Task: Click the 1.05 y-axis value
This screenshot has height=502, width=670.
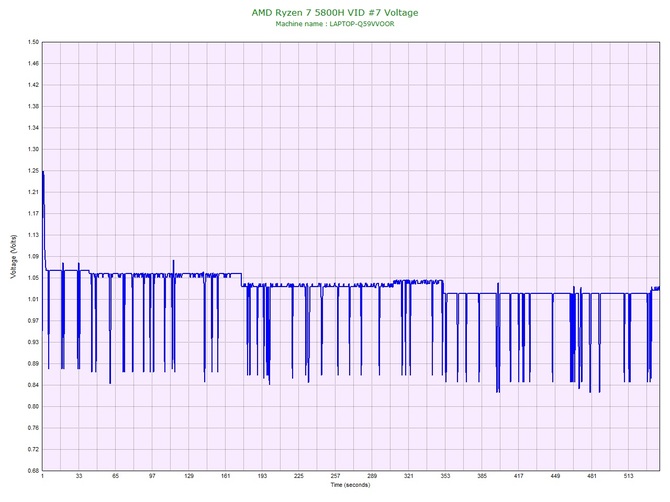Action: 33,278
